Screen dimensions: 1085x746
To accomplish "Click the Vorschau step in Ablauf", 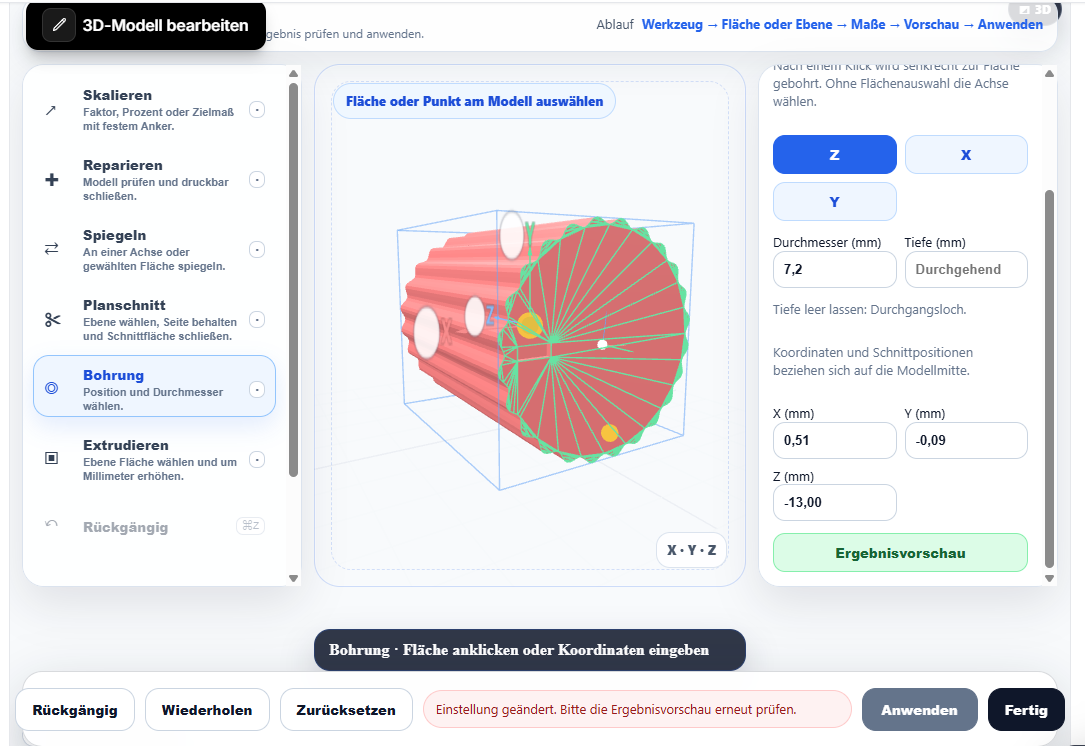I will [x=931, y=24].
